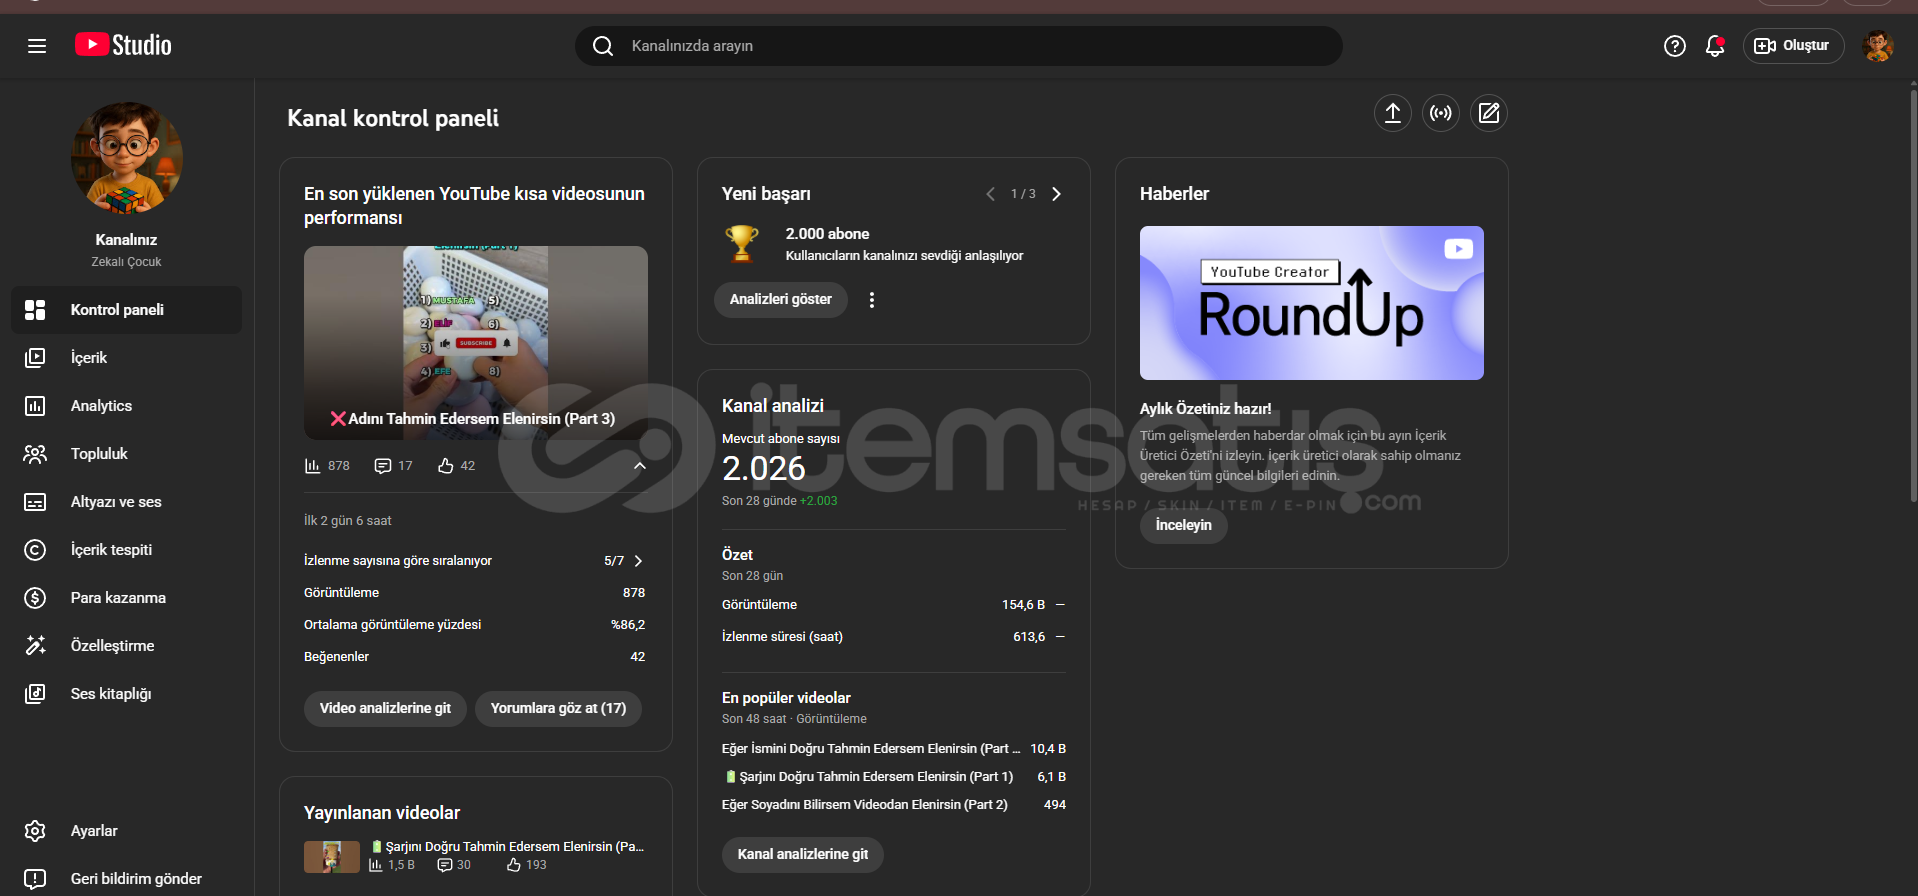Open the YouTube Creator RoundUp thumbnail
This screenshot has width=1918, height=896.
1311,303
